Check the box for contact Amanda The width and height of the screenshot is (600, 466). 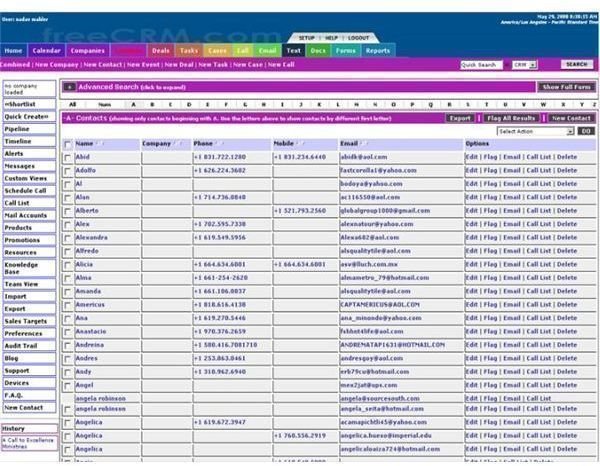tap(68, 292)
